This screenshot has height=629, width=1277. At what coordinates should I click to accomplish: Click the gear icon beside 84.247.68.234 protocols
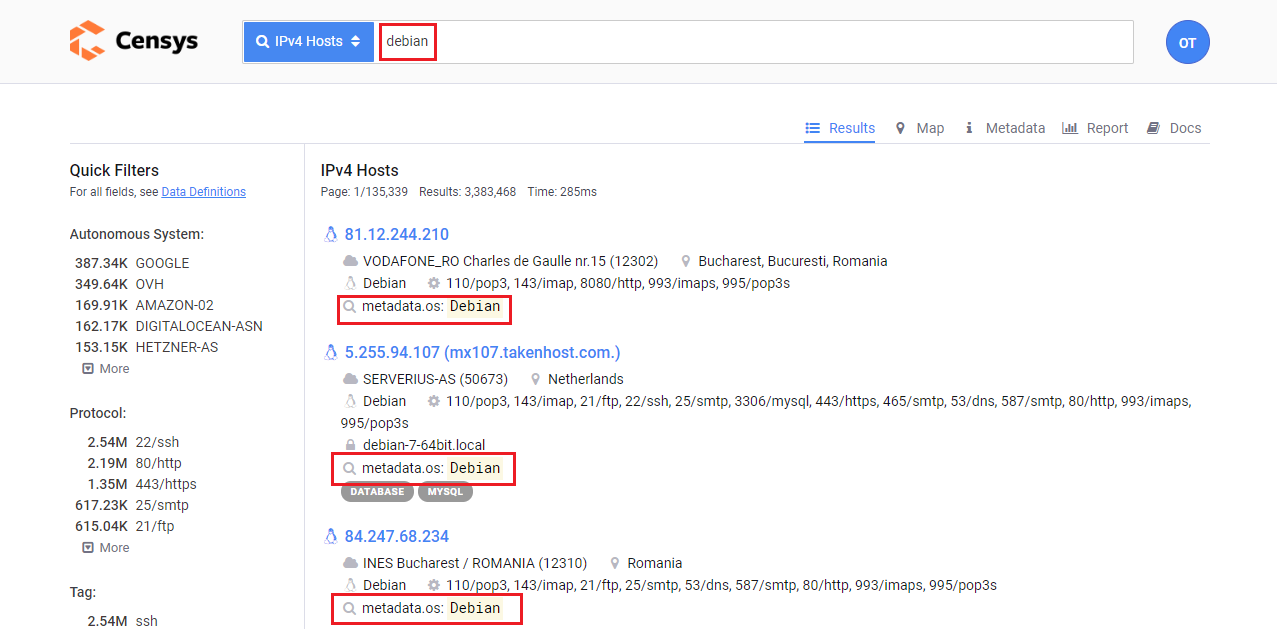pyautogui.click(x=434, y=585)
